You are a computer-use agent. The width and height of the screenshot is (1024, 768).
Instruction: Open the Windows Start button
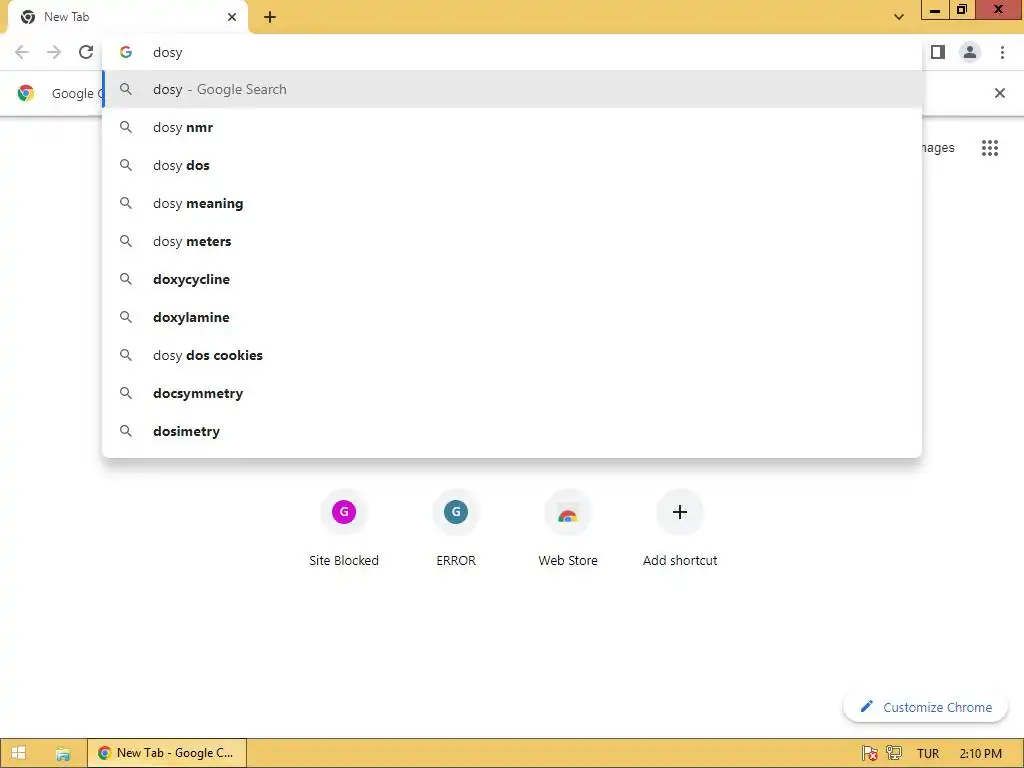point(18,753)
